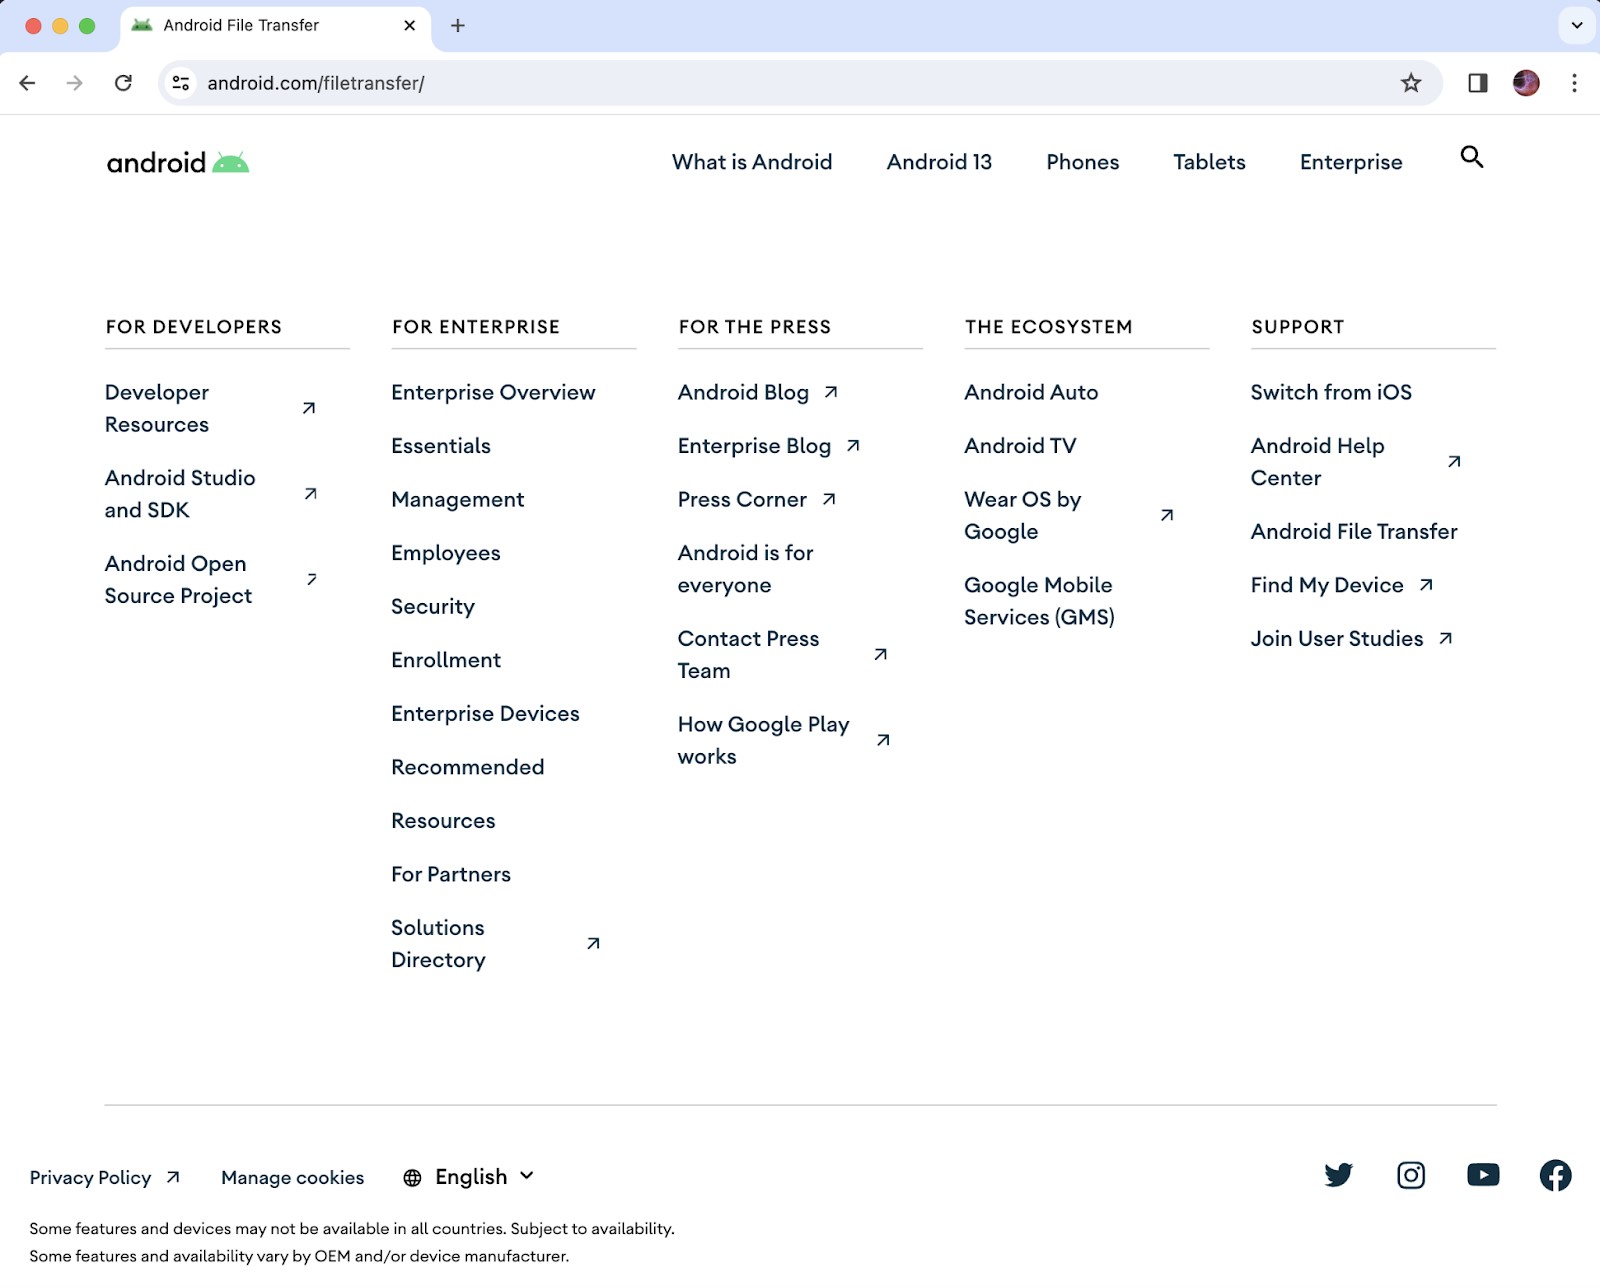The height and width of the screenshot is (1288, 1600).
Task: Expand the tab search chevron
Action: tap(1576, 26)
